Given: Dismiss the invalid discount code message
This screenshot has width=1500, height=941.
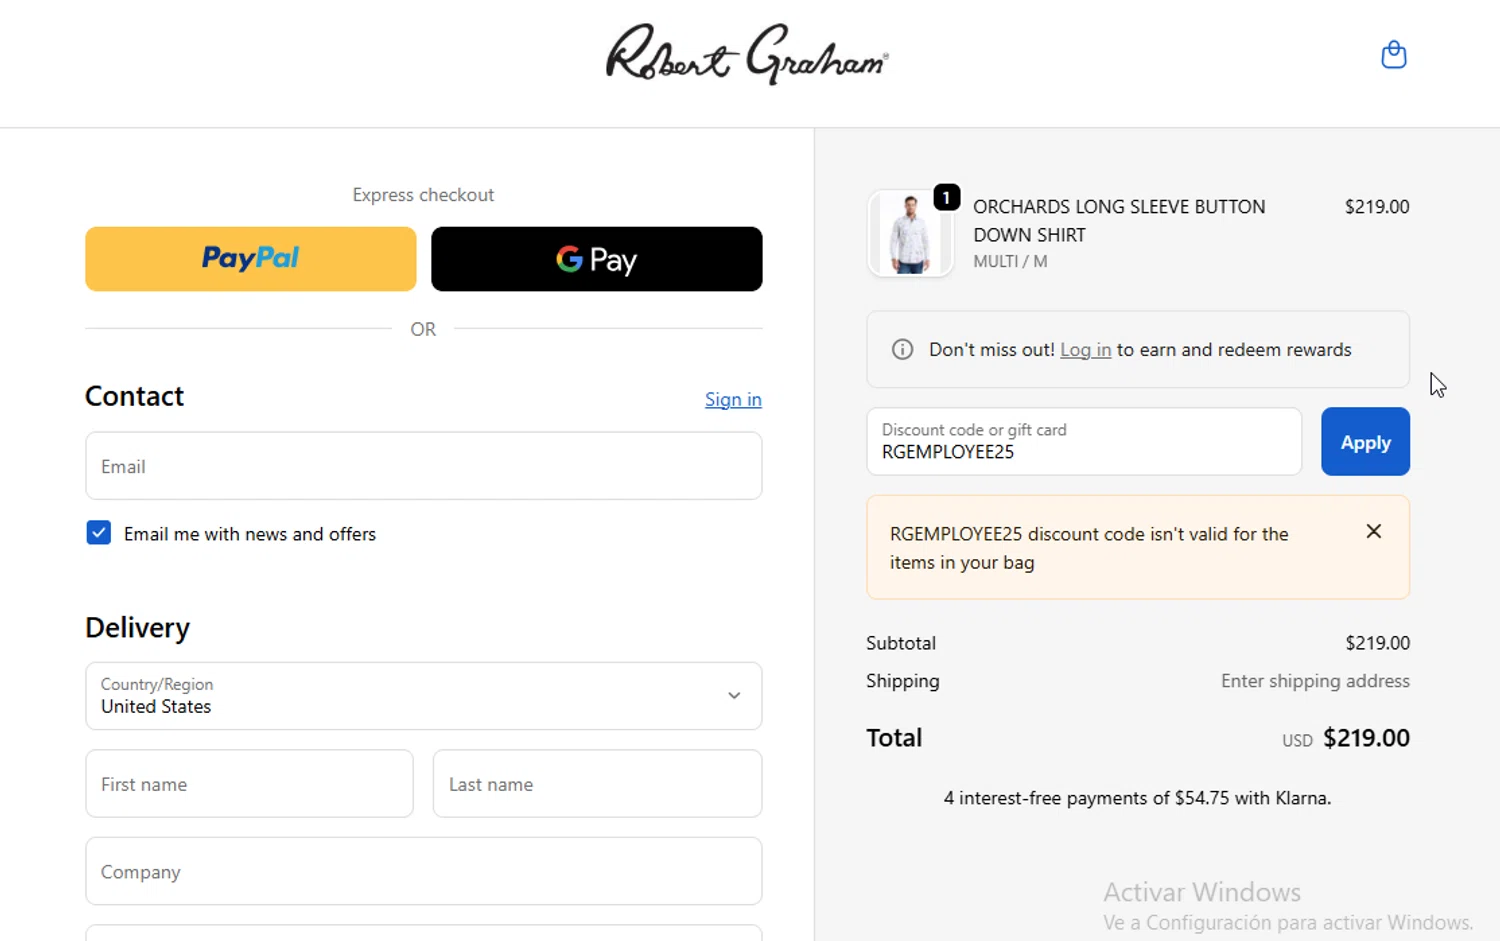Looking at the screenshot, I should [1373, 532].
